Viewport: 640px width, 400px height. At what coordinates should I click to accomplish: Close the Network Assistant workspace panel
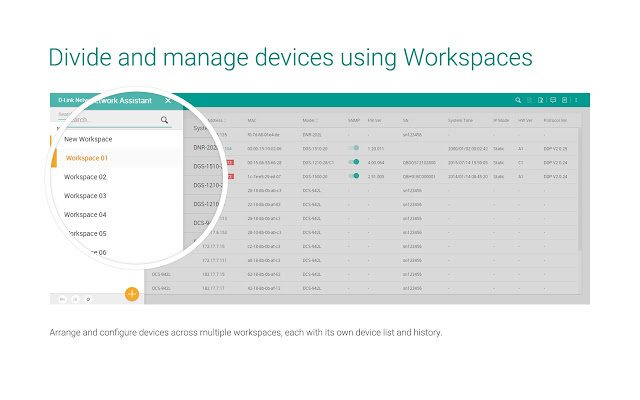[x=168, y=100]
